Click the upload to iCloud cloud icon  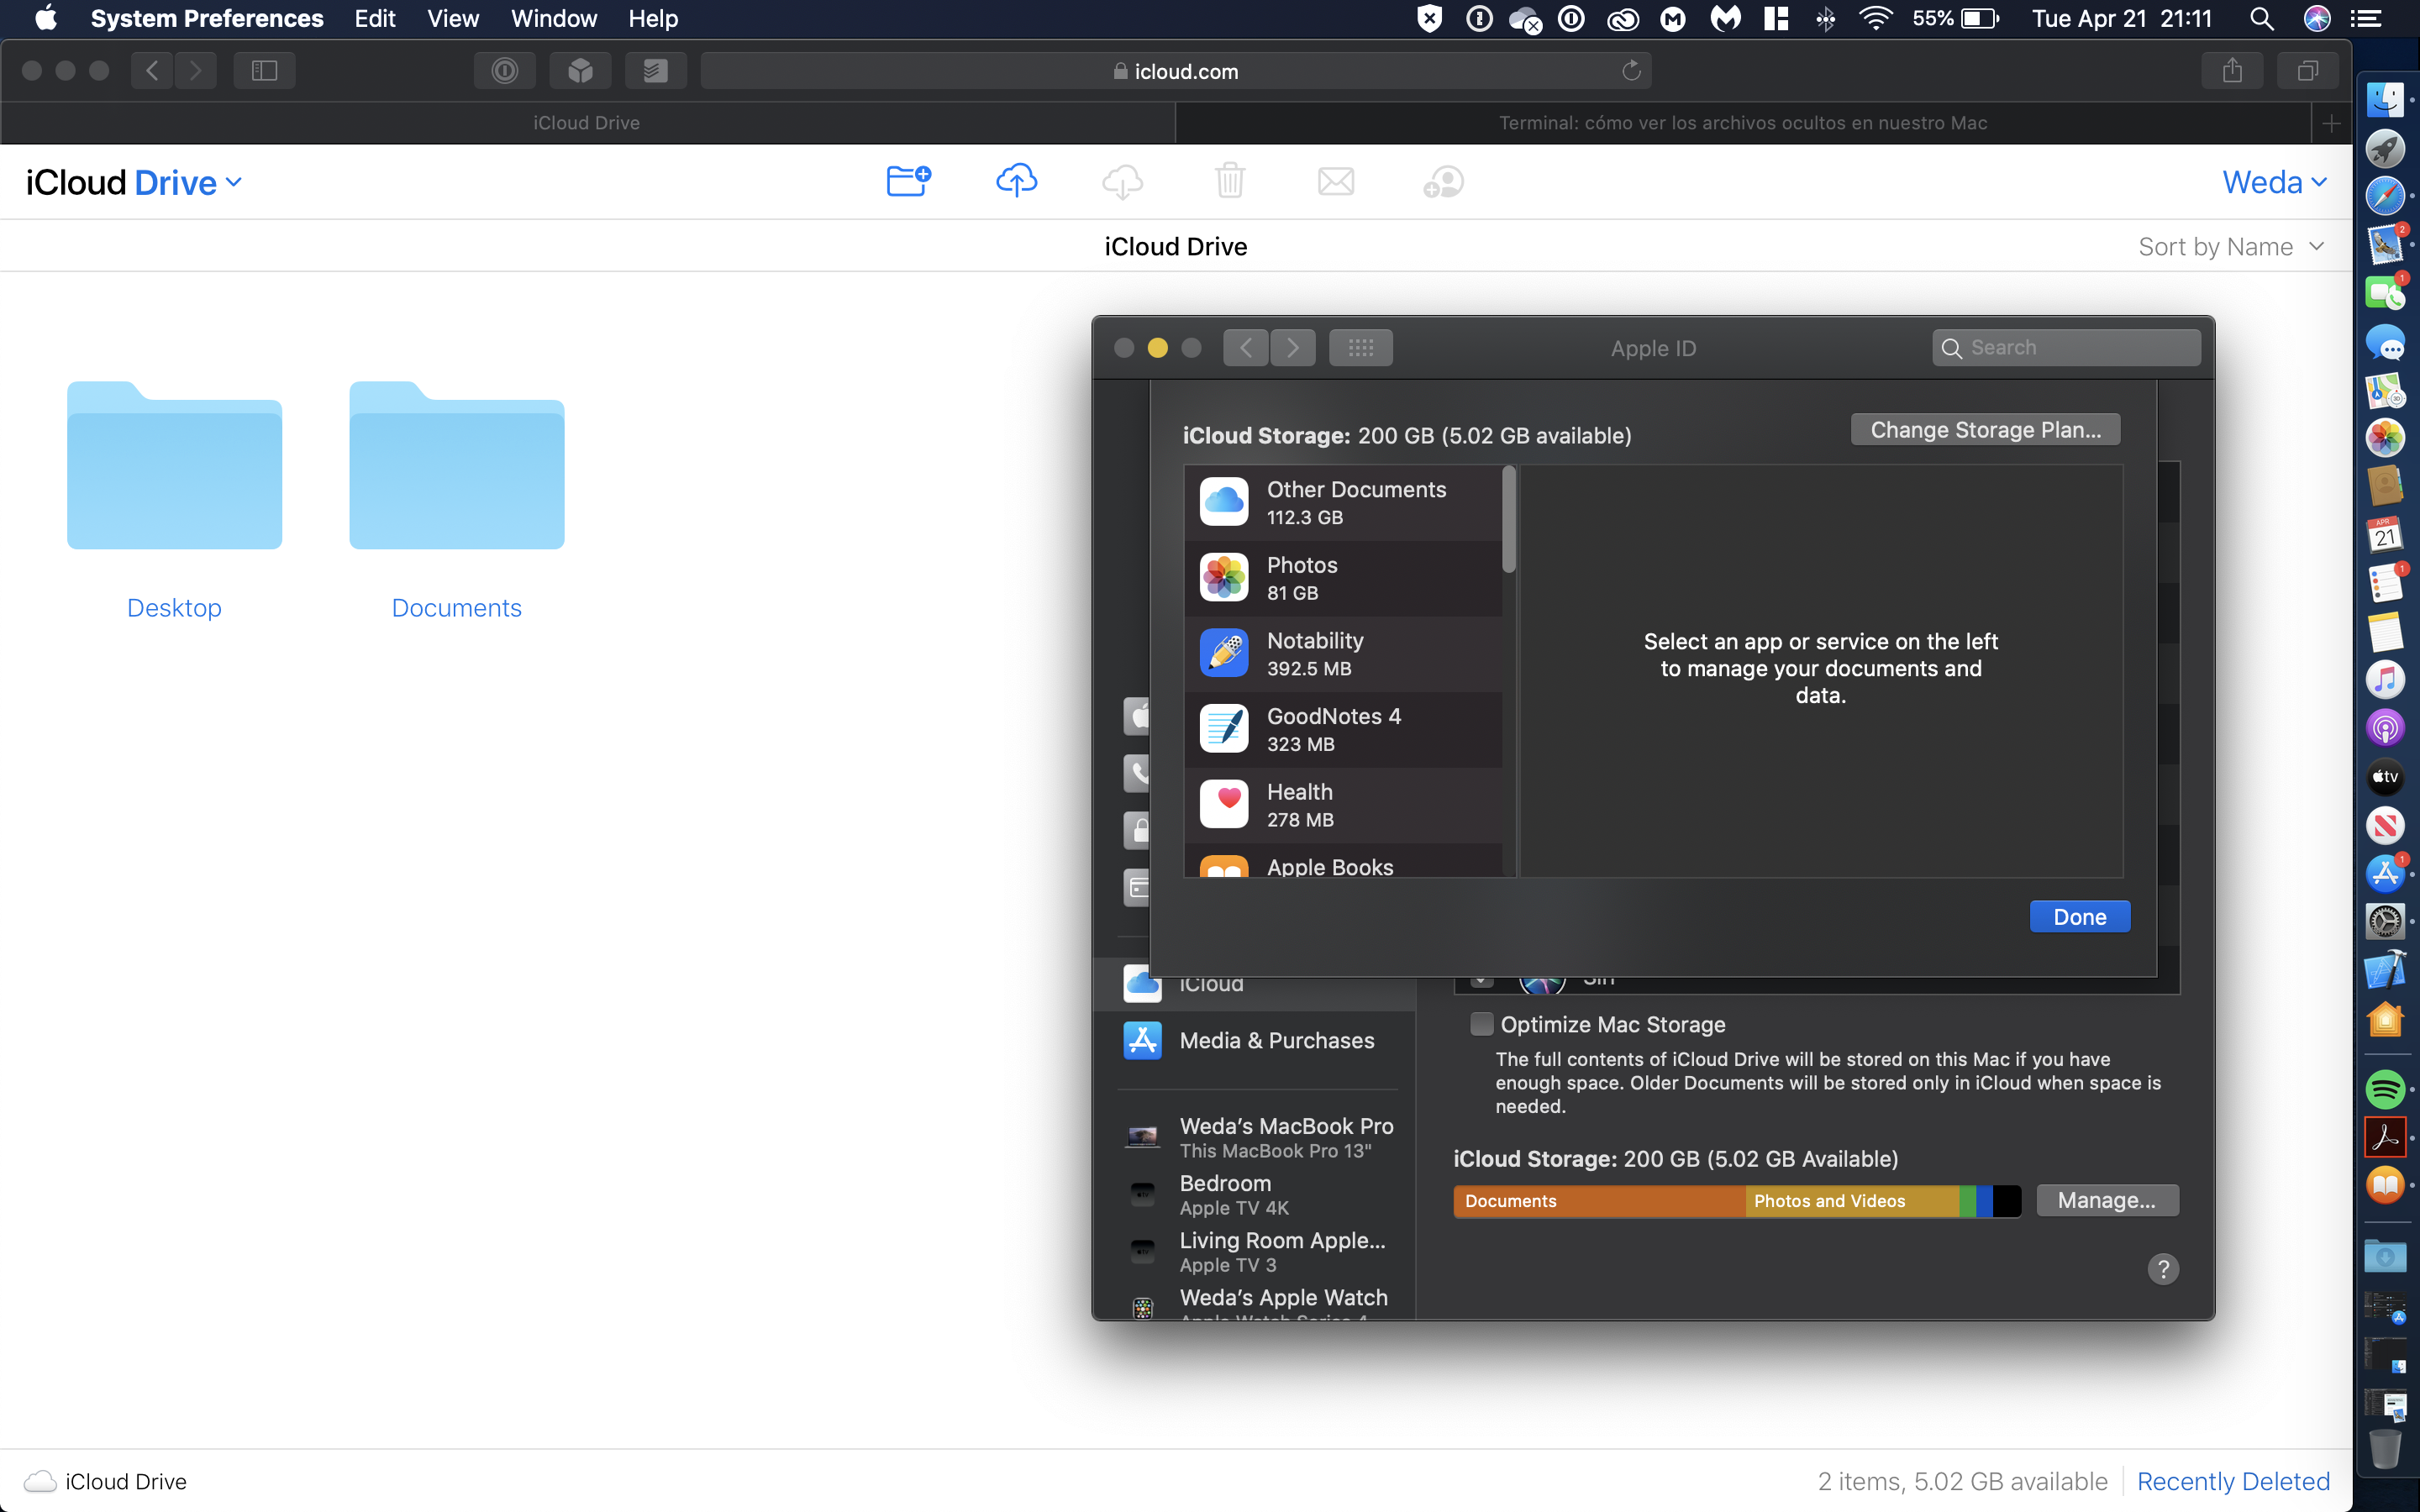point(1016,181)
